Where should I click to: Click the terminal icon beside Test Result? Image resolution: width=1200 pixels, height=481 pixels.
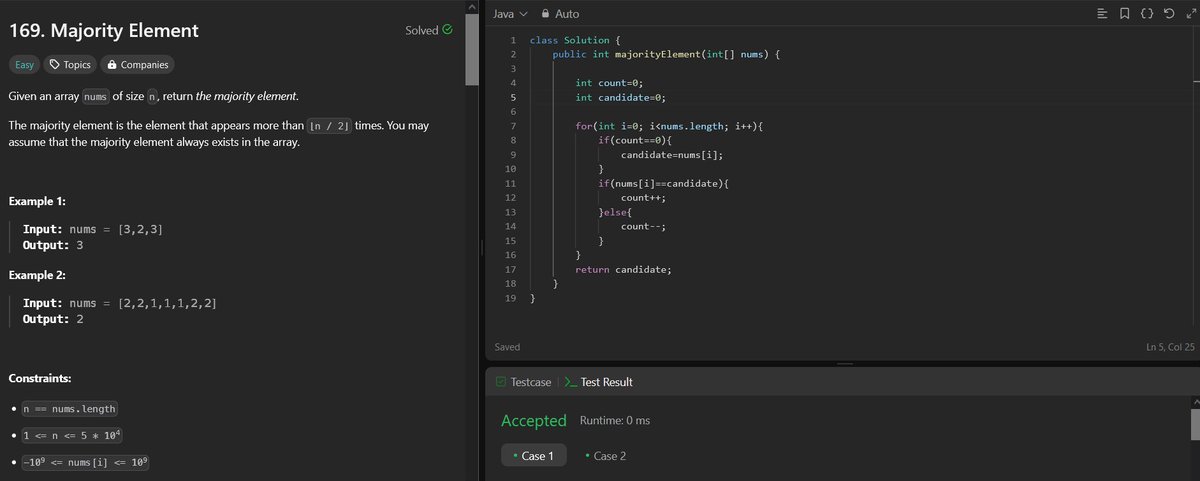(x=570, y=382)
